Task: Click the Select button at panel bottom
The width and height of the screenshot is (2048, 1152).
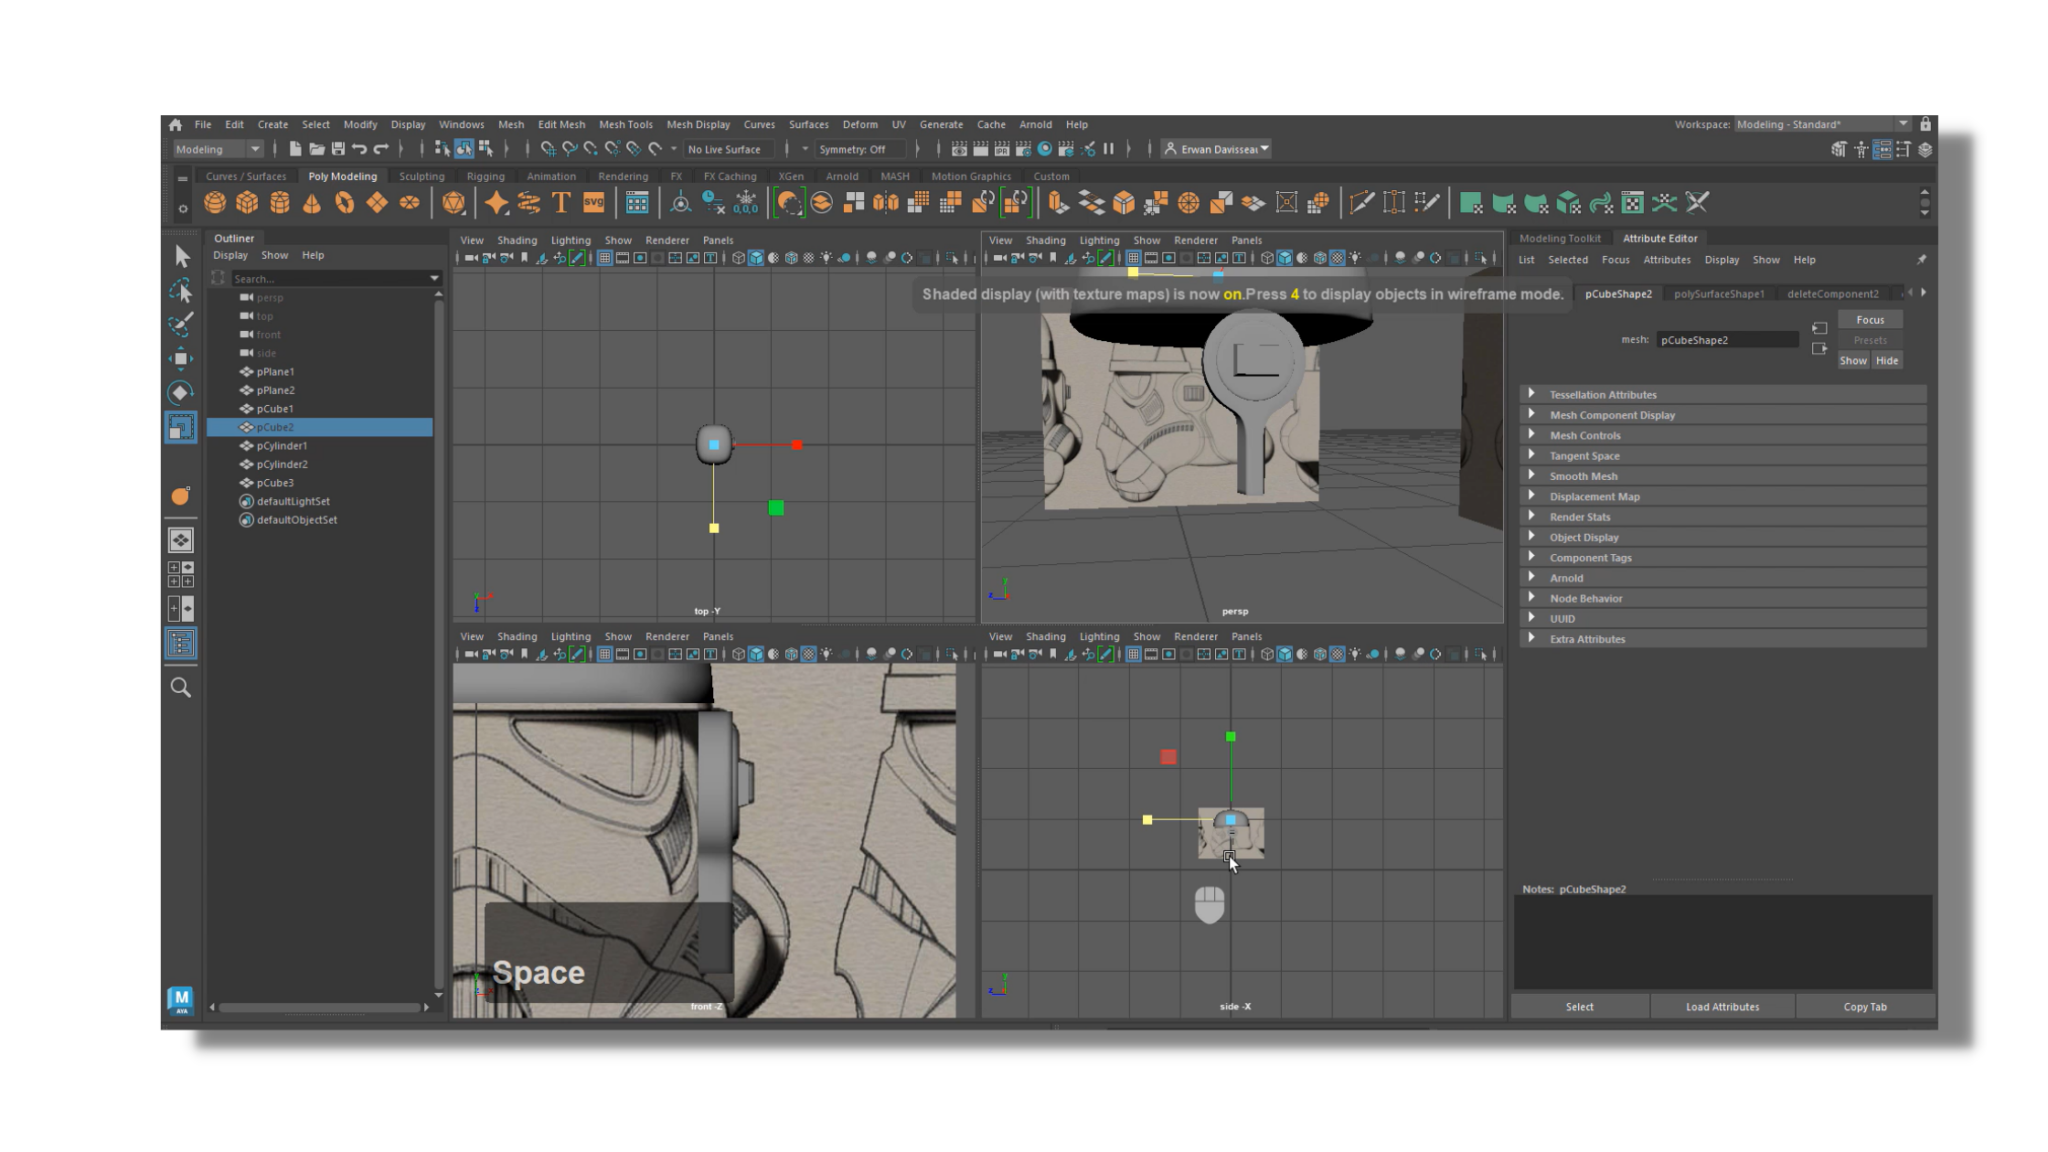Action: [1580, 1007]
